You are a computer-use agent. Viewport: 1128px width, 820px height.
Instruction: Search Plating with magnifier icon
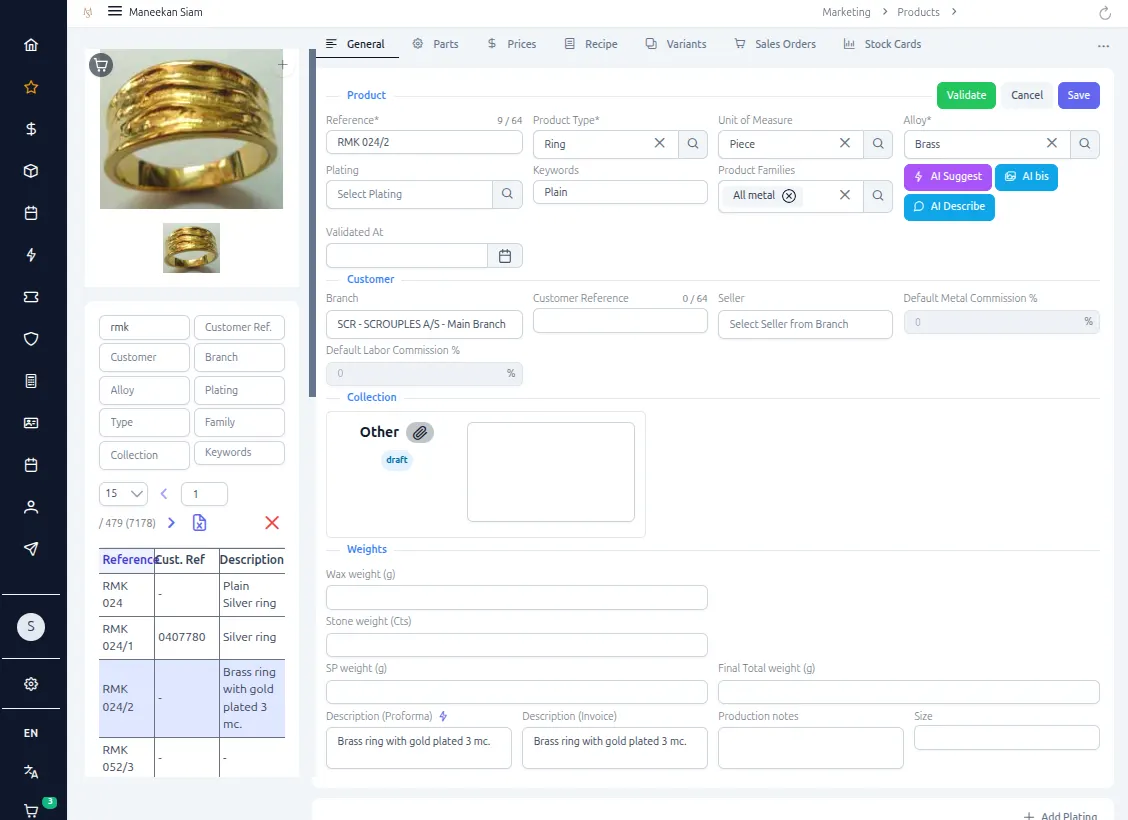pyautogui.click(x=507, y=194)
